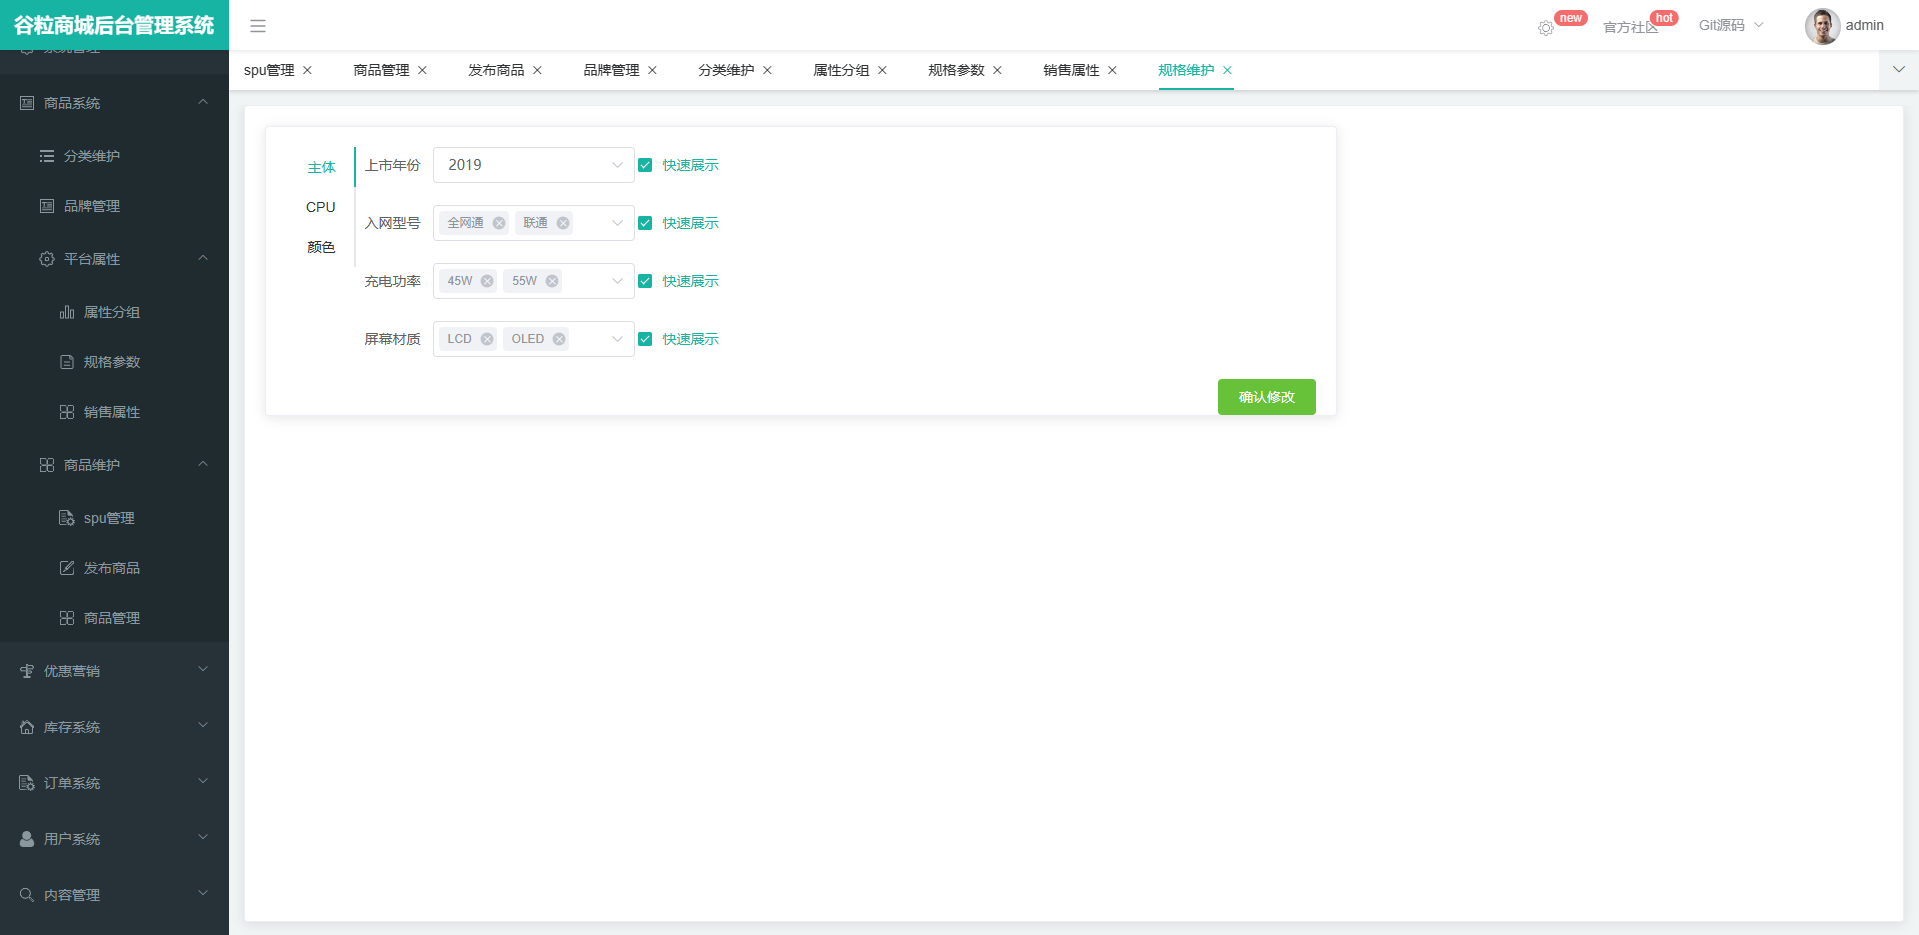Close the 规格维护 tab

pyautogui.click(x=1227, y=70)
